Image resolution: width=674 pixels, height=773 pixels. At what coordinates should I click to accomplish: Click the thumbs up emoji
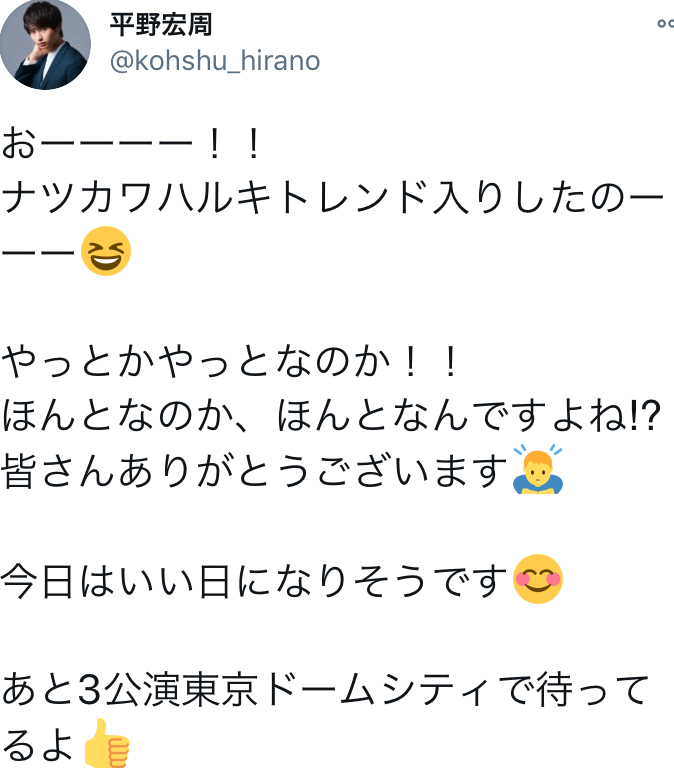(x=107, y=745)
